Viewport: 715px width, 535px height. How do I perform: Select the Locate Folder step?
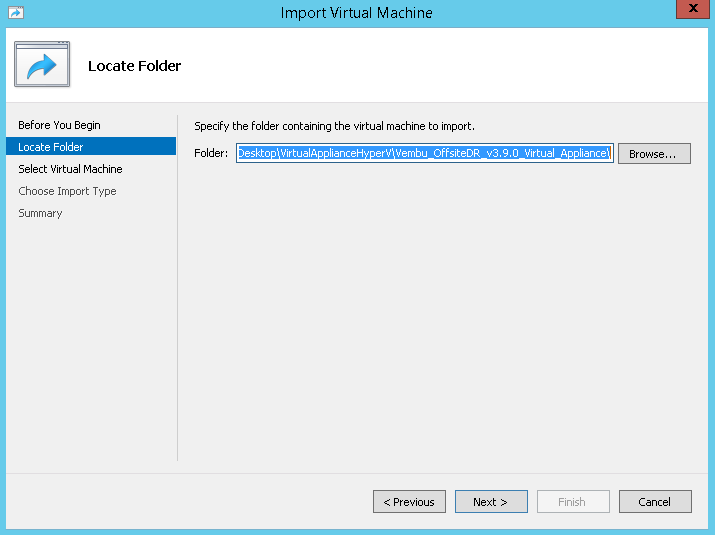[x=91, y=146]
